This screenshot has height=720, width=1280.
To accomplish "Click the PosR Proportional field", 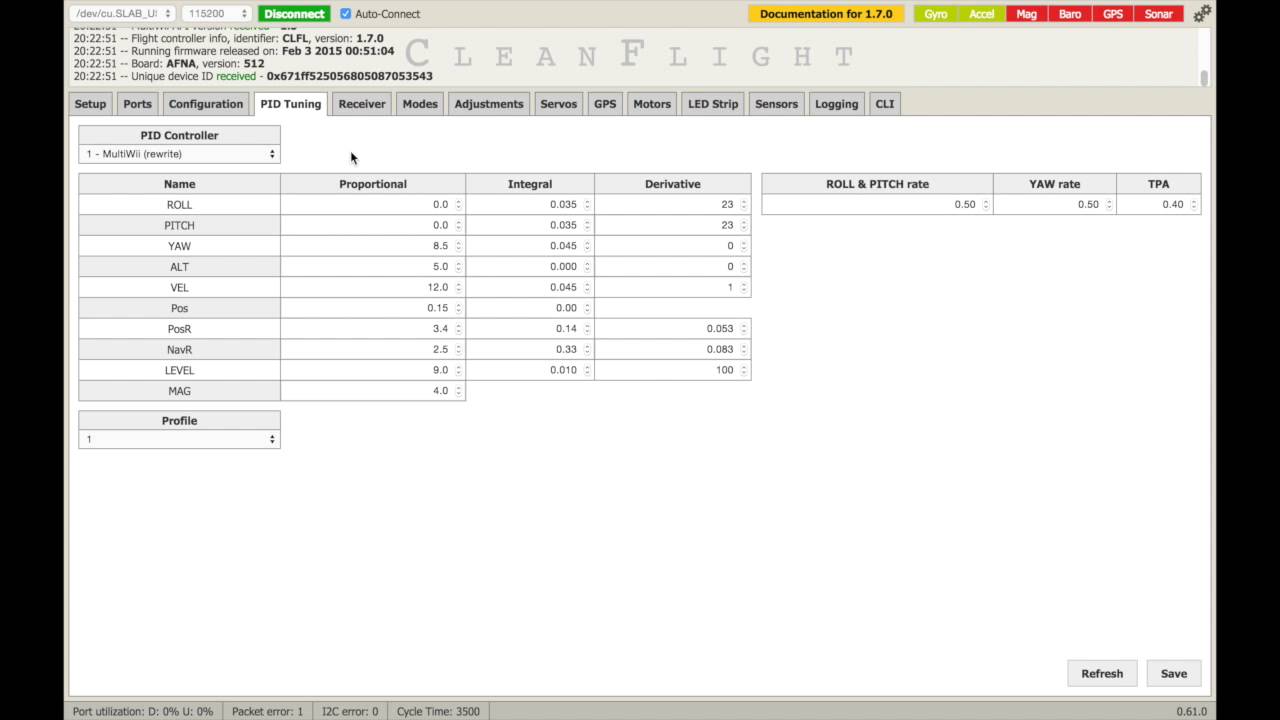I will pos(373,328).
